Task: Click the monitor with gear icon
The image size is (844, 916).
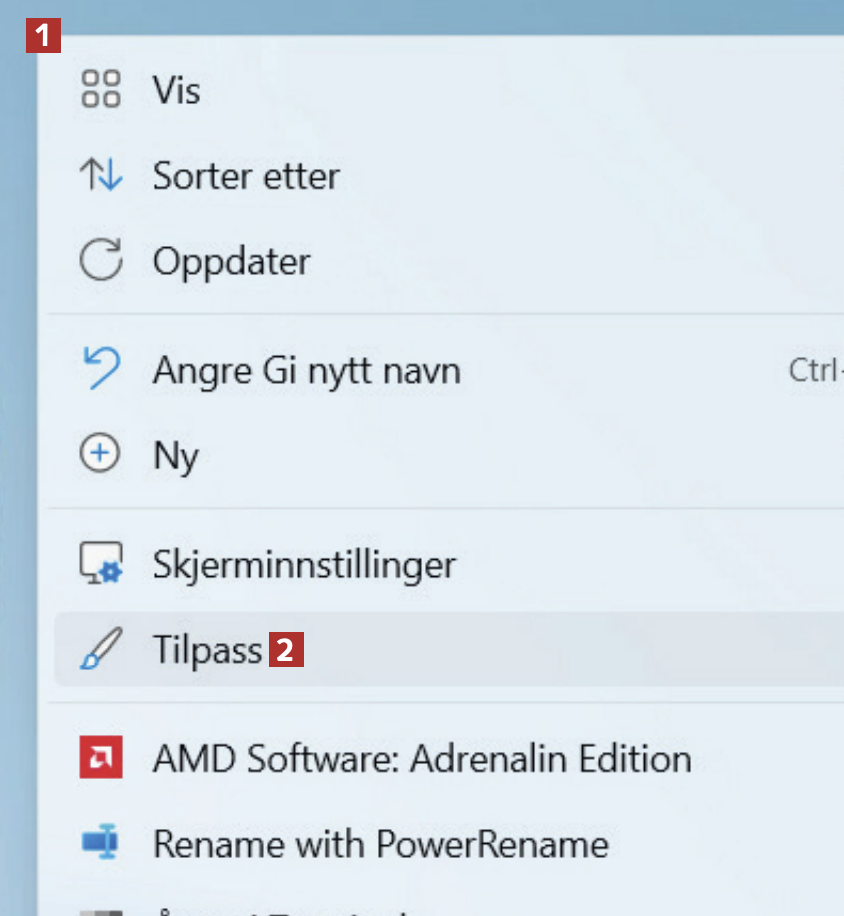Action: pyautogui.click(x=100, y=564)
